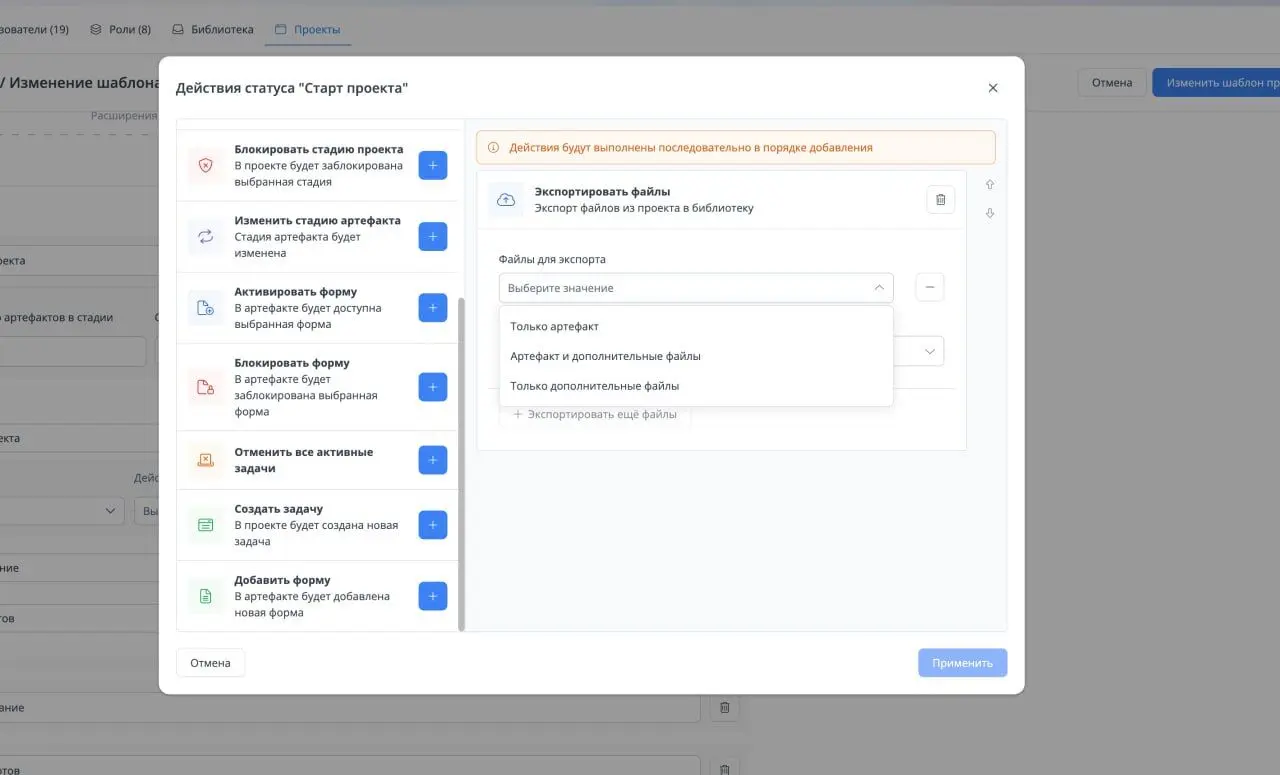Move export action down with arrow
Screen dimensions: 1280x775
(990, 213)
